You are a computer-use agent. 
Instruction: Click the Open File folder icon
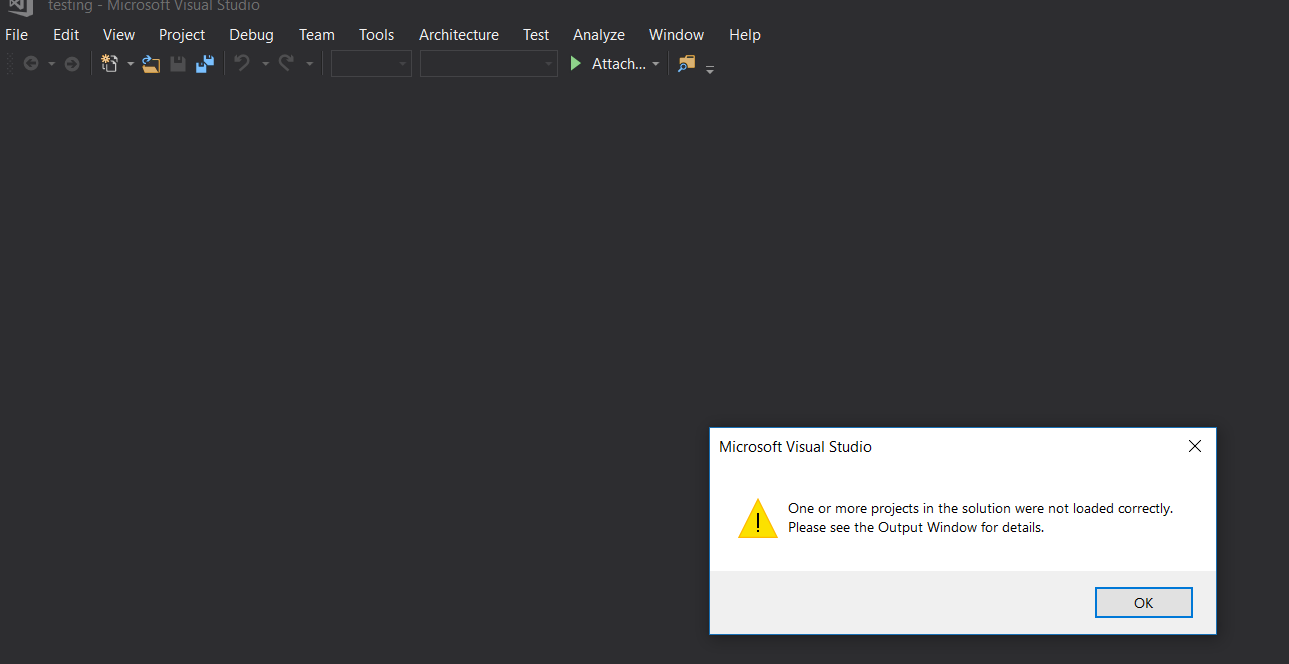tap(151, 64)
